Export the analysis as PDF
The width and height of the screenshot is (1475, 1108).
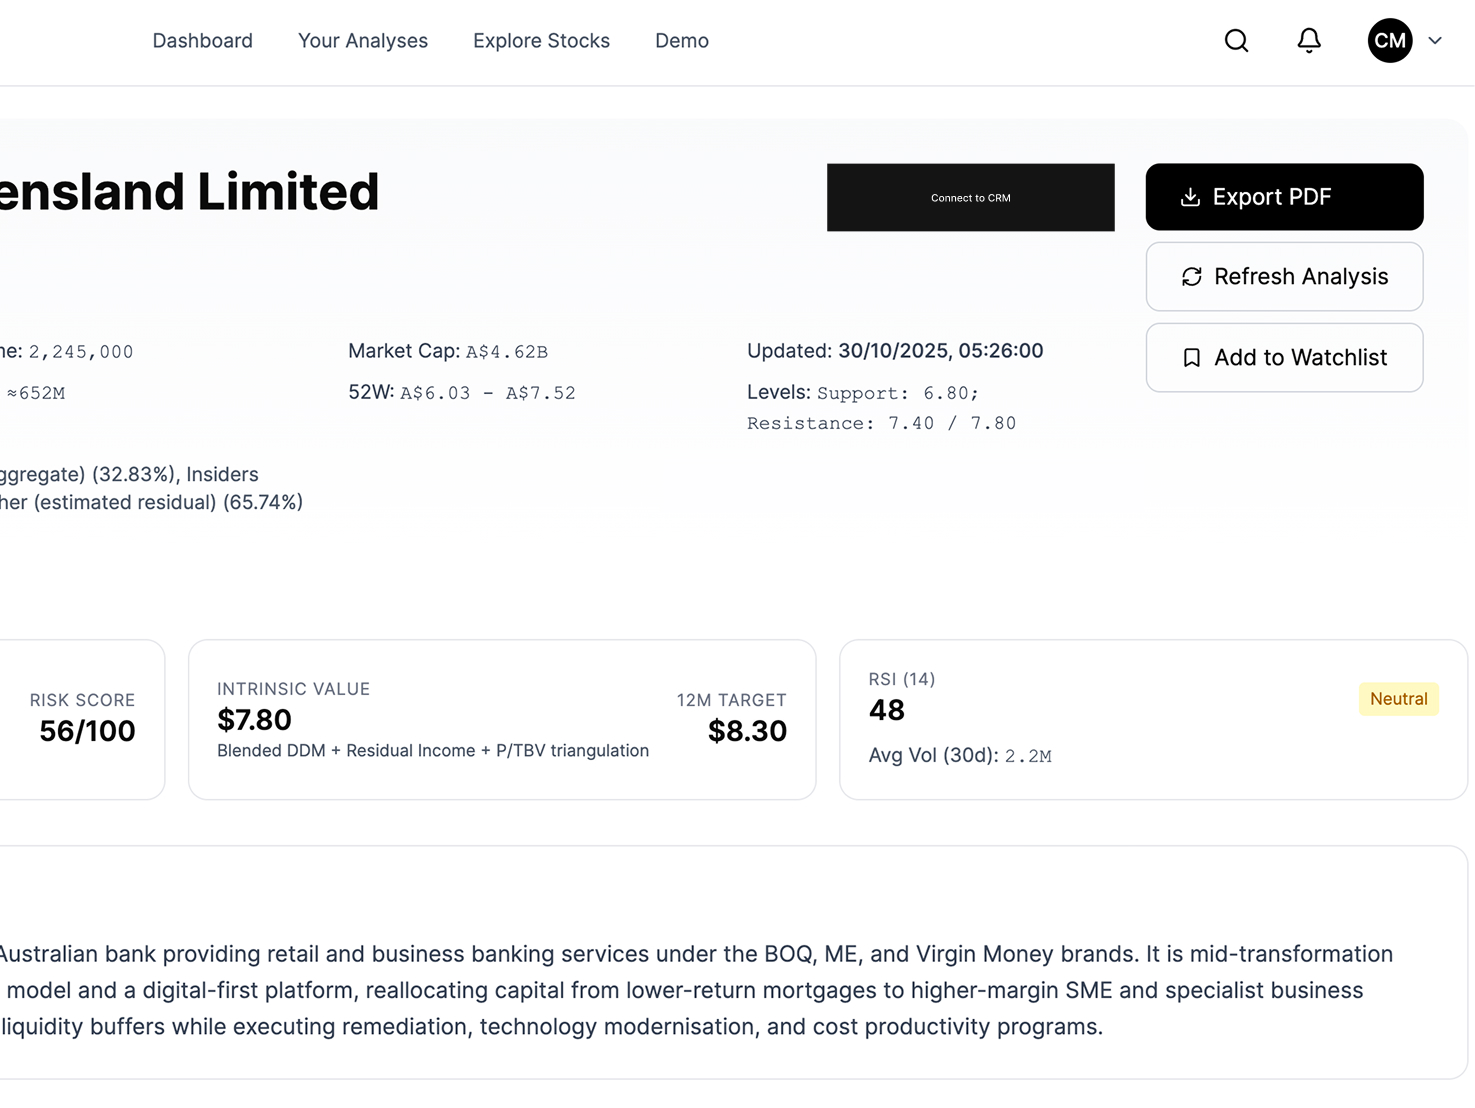point(1284,197)
